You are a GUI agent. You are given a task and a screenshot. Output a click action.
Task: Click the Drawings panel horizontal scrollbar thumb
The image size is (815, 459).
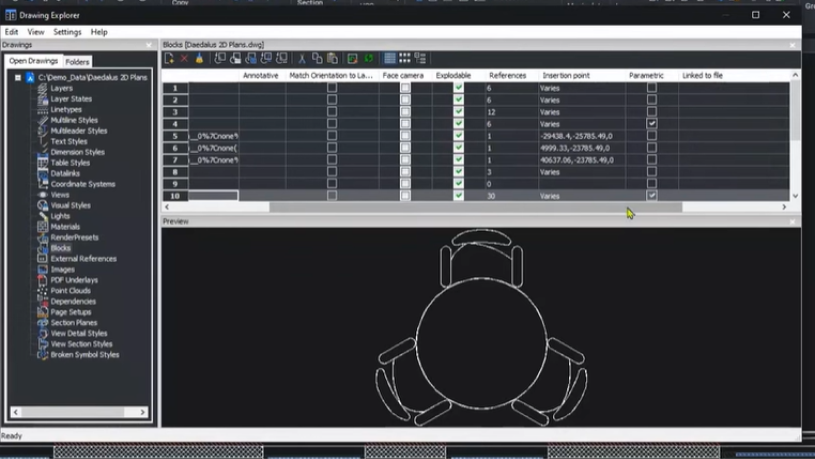coord(73,412)
